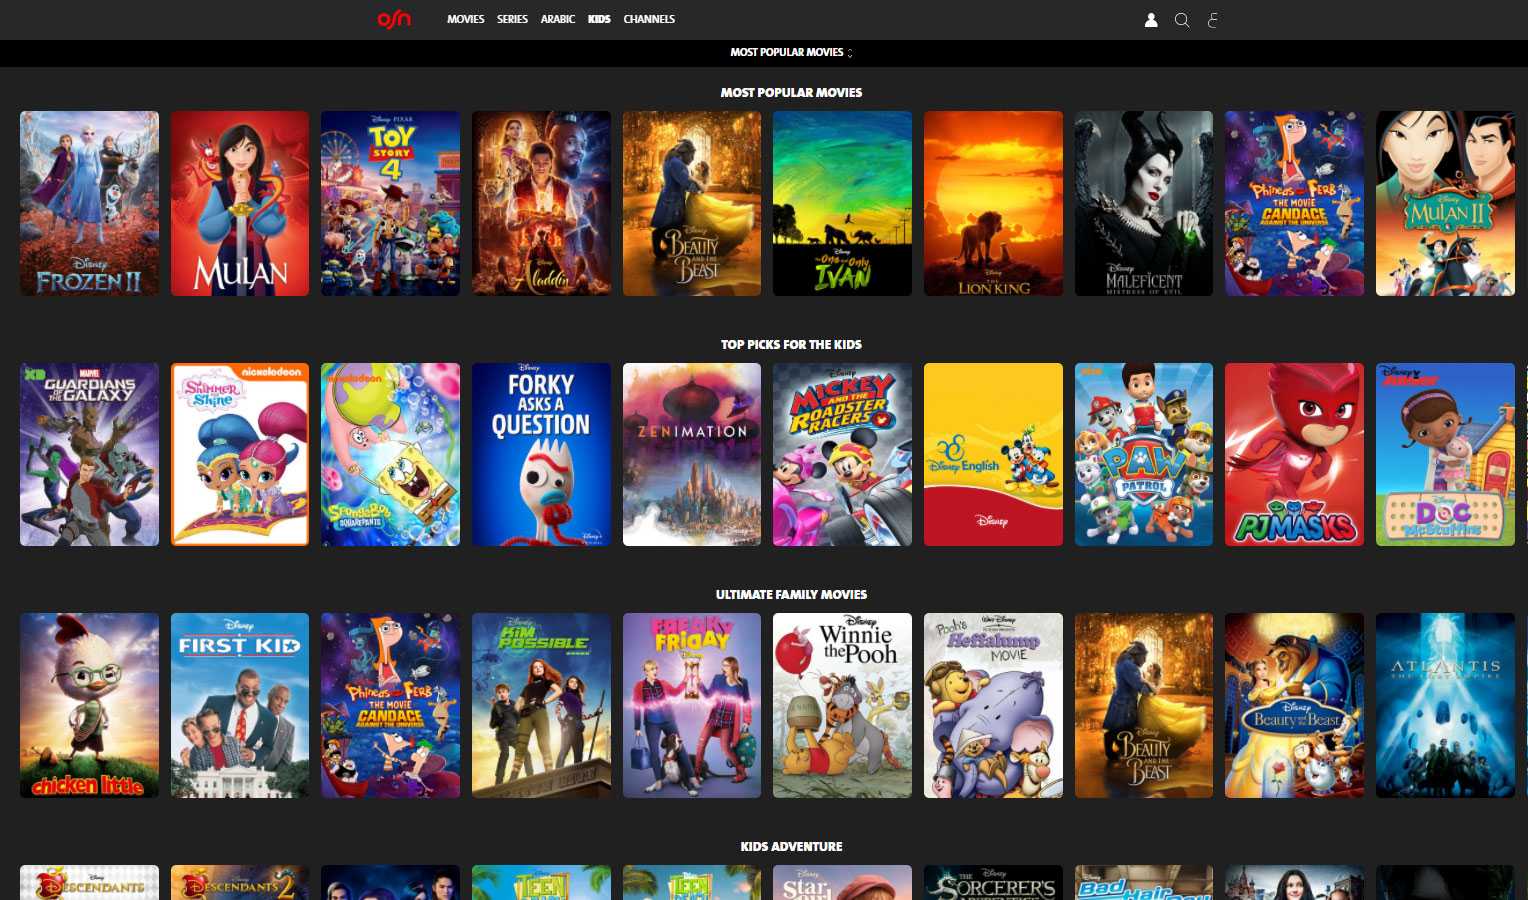Open the Frozen II poster
Screen dimensions: 1528x900
(89, 203)
